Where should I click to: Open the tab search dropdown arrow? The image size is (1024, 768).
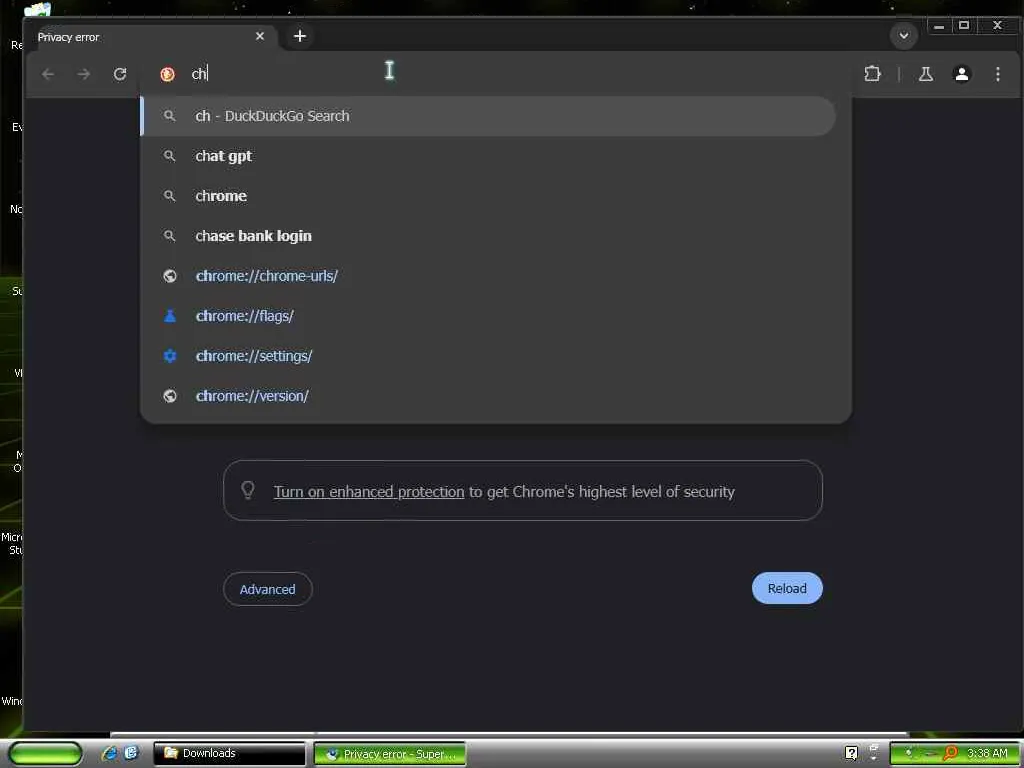tap(904, 36)
